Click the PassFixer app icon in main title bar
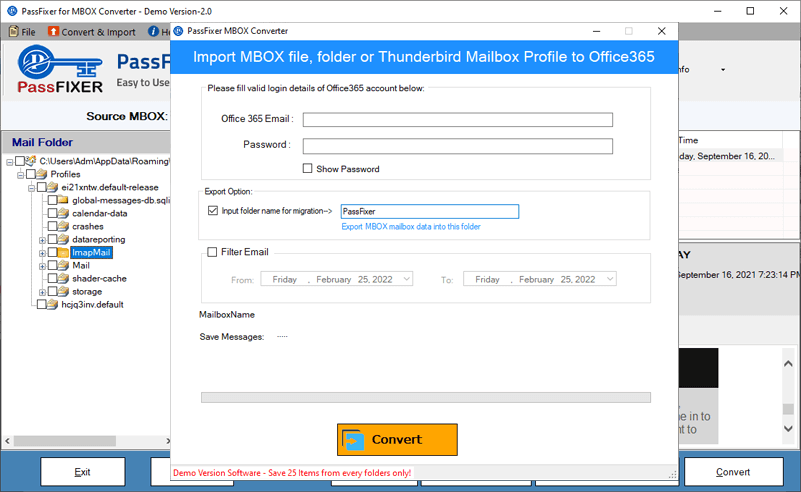This screenshot has width=801, height=492. [12, 11]
